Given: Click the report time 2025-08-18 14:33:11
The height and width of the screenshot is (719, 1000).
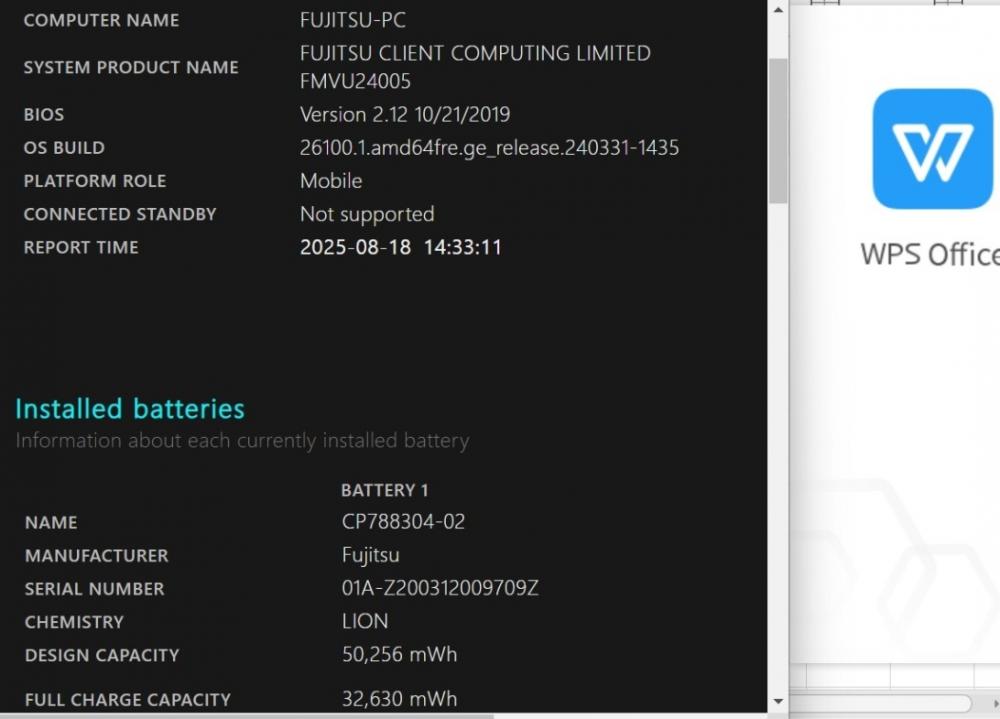Looking at the screenshot, I should (401, 247).
